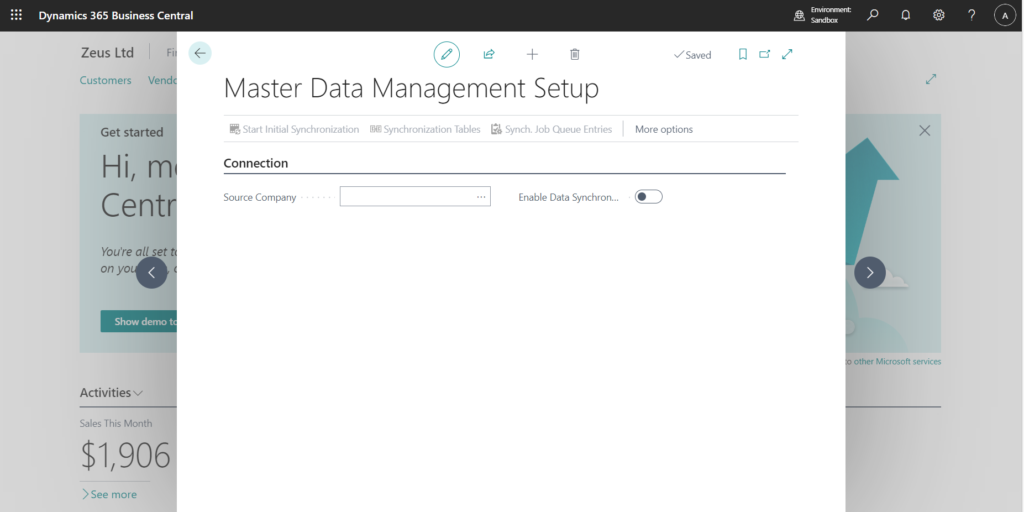Click the $1,906 sales figure
Screen dimensions: 1024x512
point(125,455)
